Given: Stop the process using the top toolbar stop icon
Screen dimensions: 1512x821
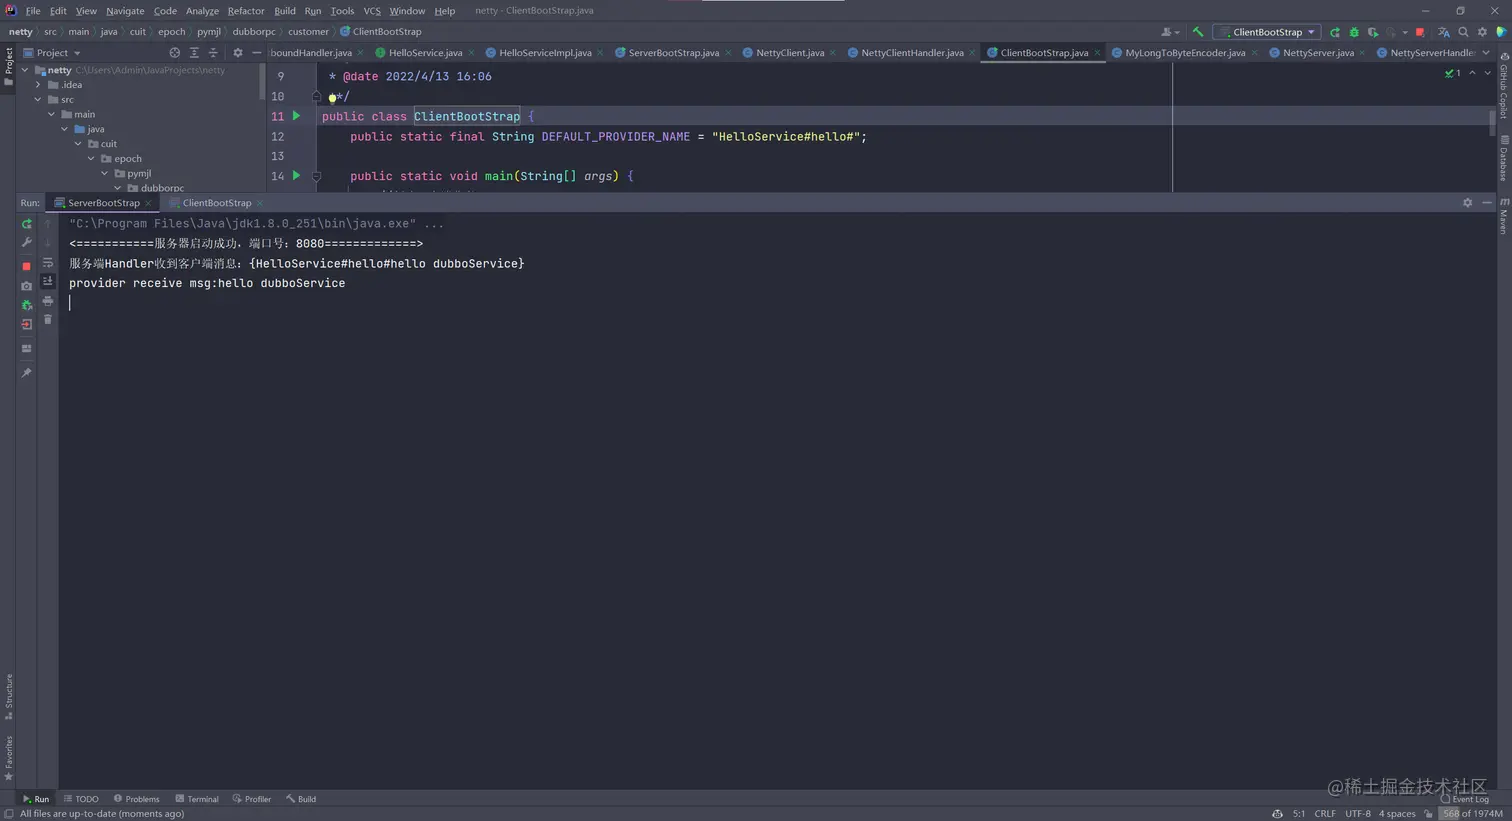Looking at the screenshot, I should [1420, 32].
